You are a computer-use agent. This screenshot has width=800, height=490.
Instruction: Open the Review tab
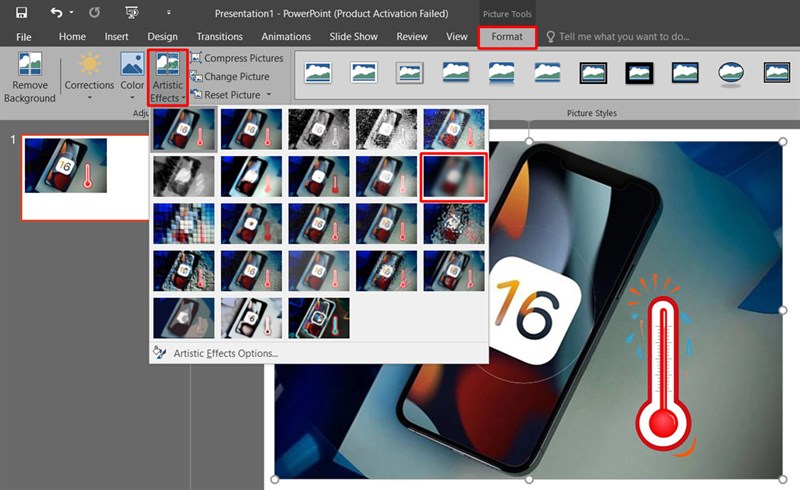click(412, 37)
